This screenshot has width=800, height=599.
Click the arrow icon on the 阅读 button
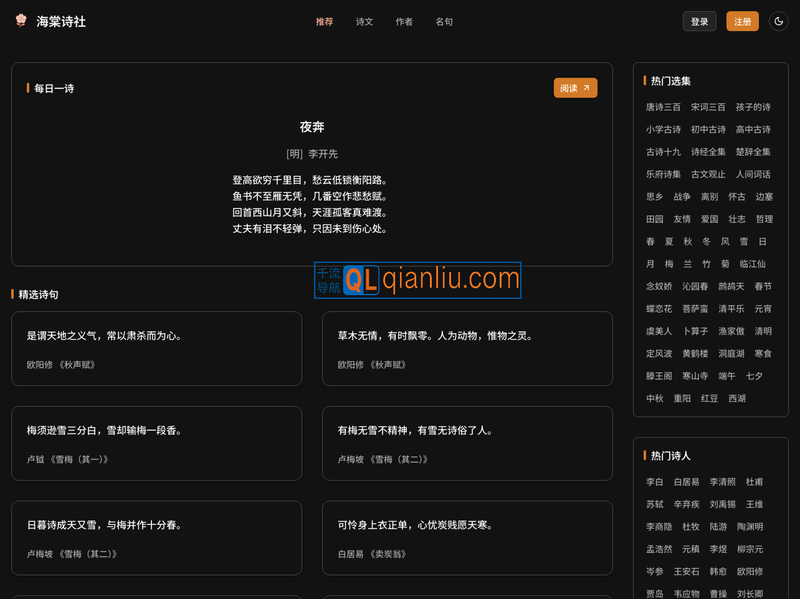tap(586, 88)
